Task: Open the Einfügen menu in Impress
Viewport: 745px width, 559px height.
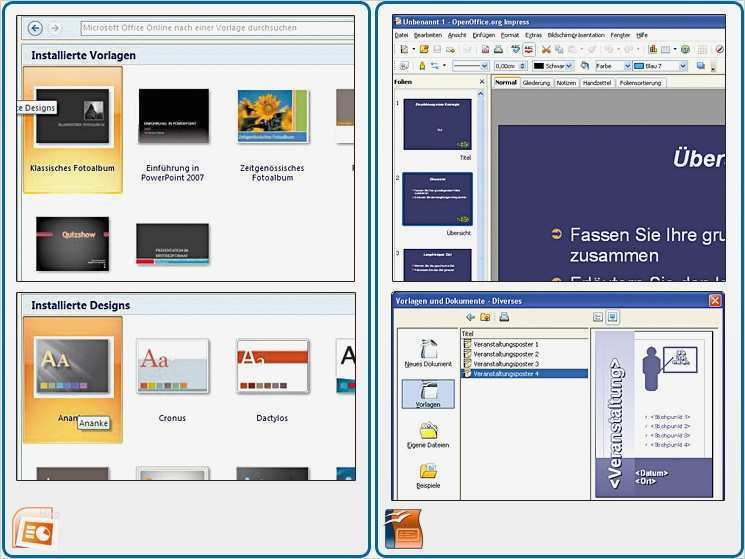Action: (483, 35)
